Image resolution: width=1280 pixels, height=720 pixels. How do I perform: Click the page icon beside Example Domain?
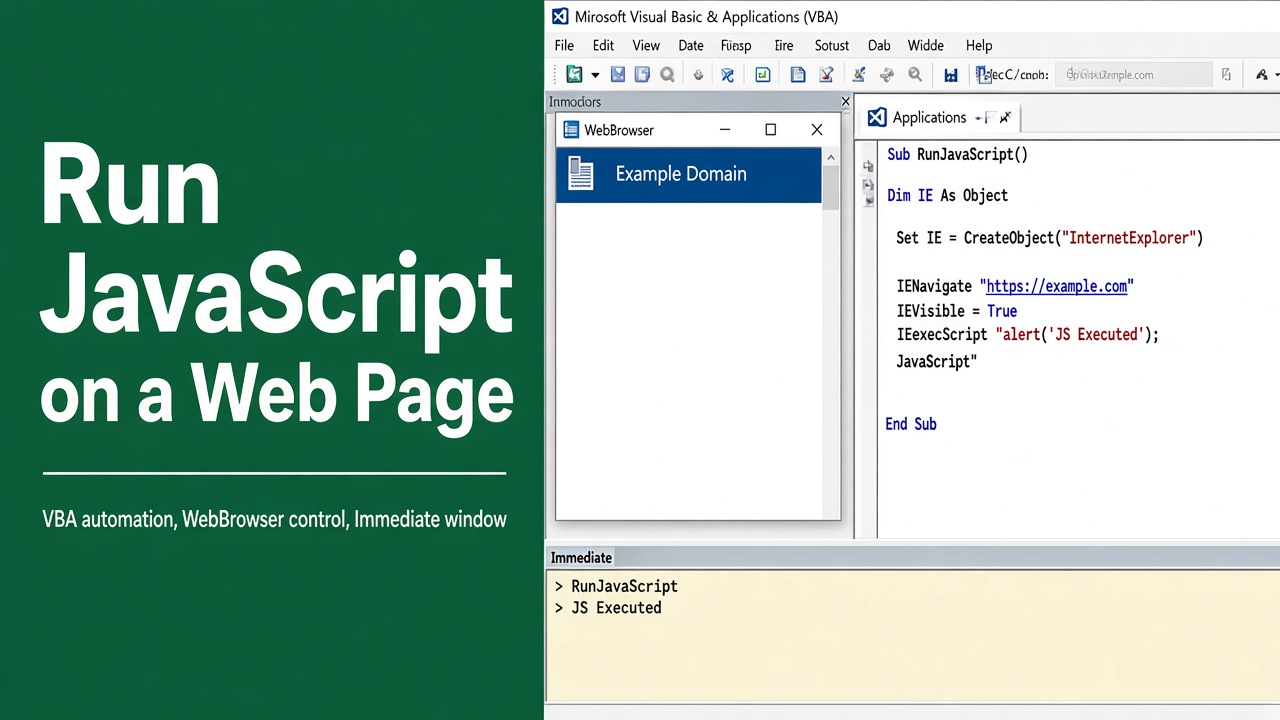pos(581,174)
